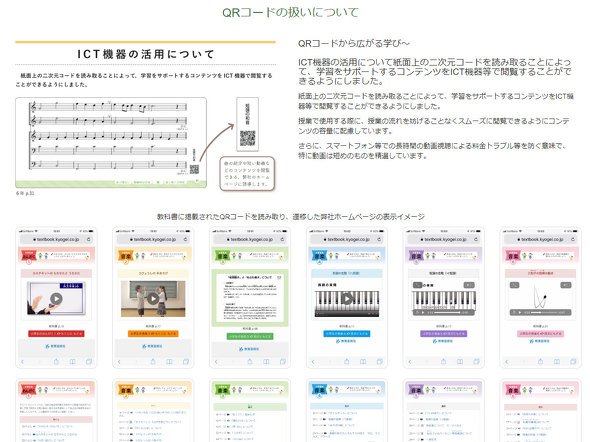590x442 pixels.
Task: Click the textbook.kyogei.co.jp address bar in the pink phone
Action: tap(540, 239)
